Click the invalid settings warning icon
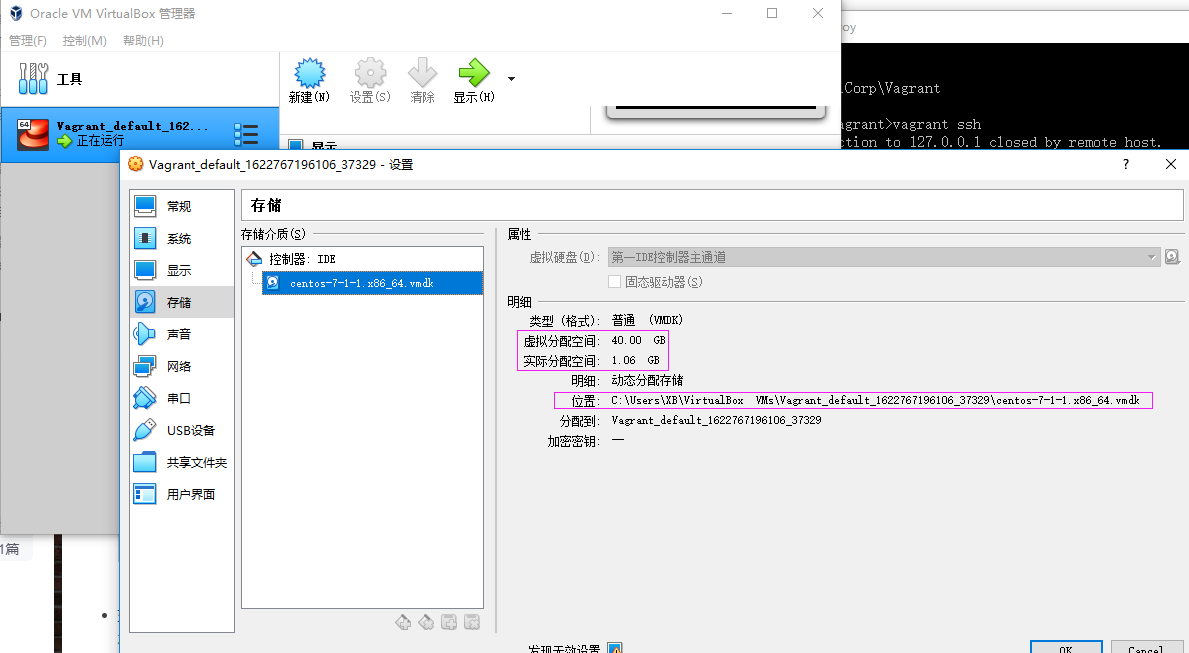The height and width of the screenshot is (653, 1189). (615, 648)
